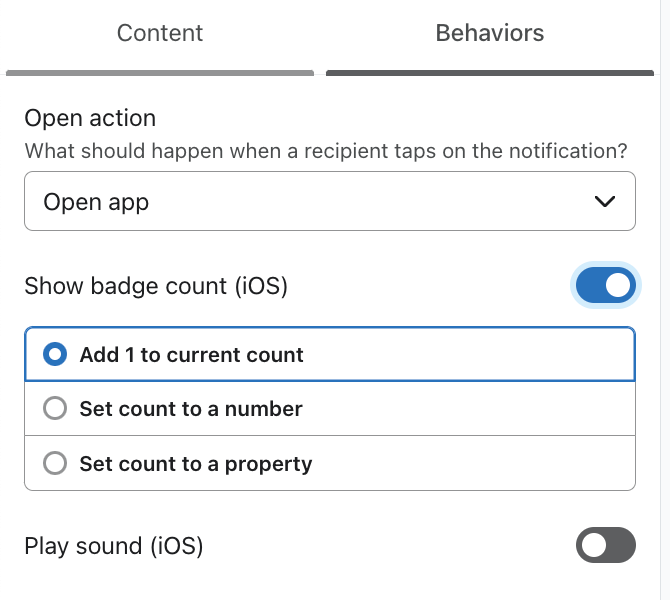670x600 pixels.
Task: Click the "Set count to a property" option text
Action: point(196,464)
